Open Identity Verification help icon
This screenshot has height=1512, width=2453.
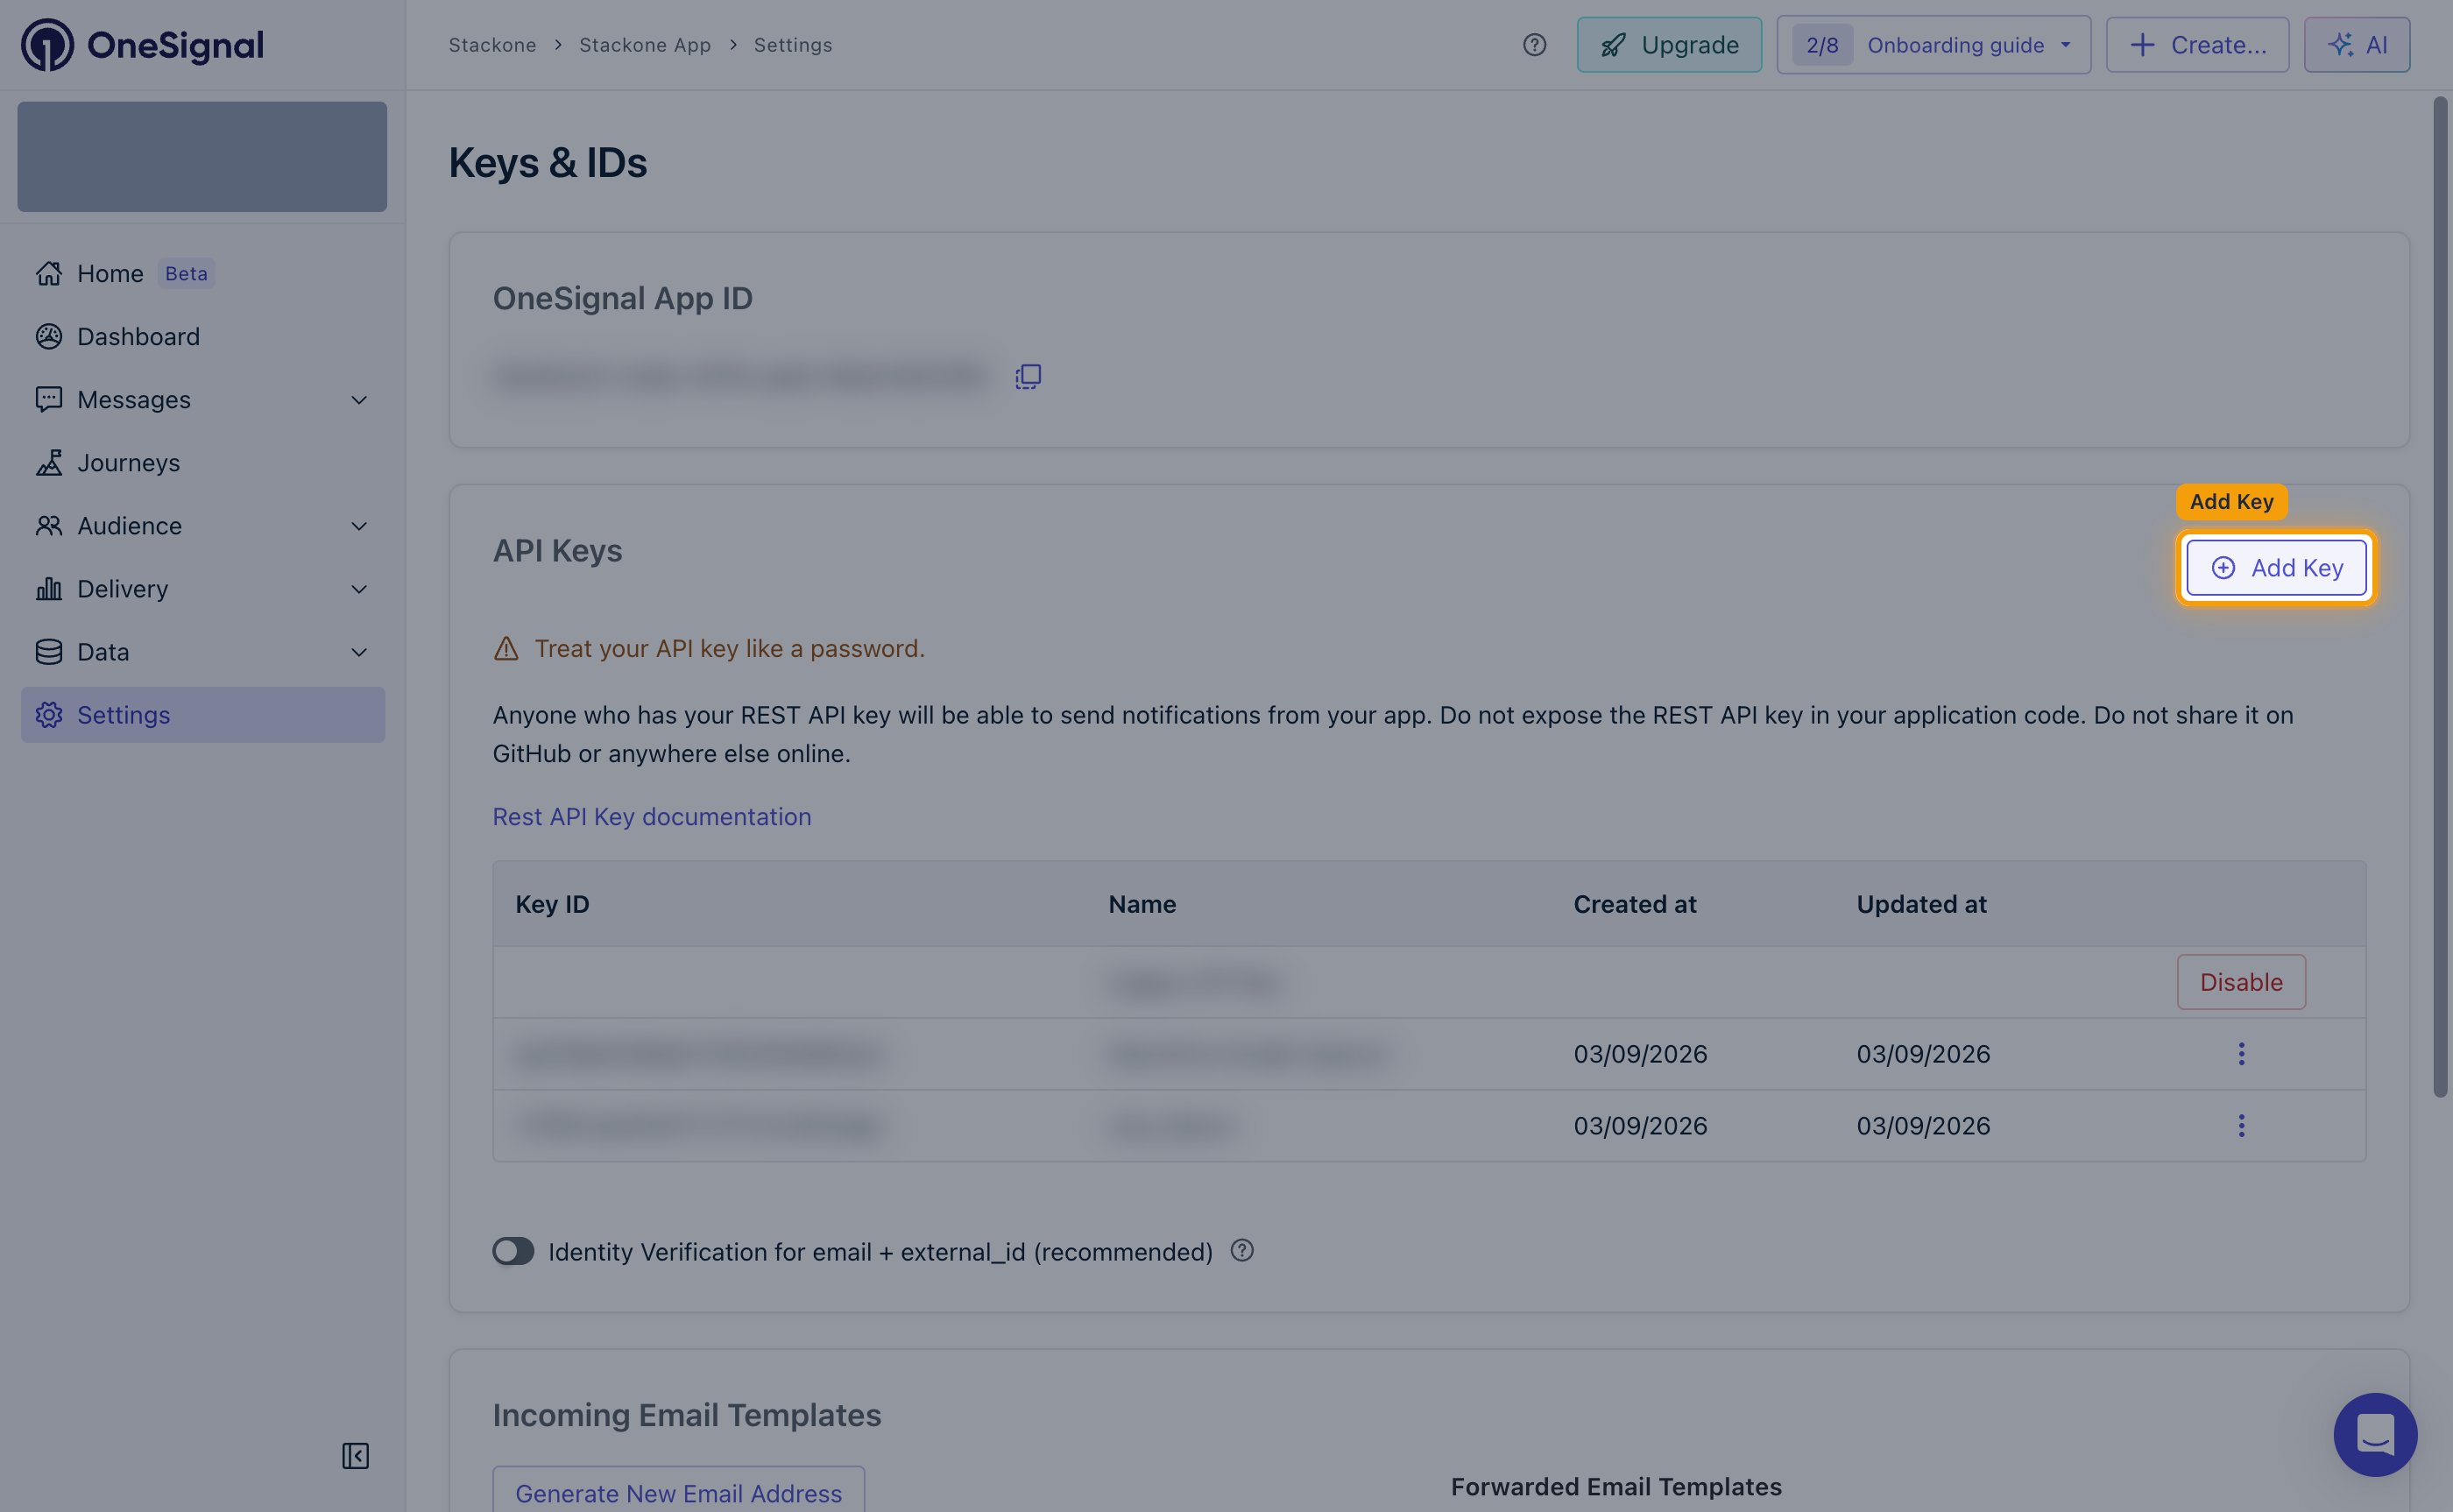(1242, 1250)
